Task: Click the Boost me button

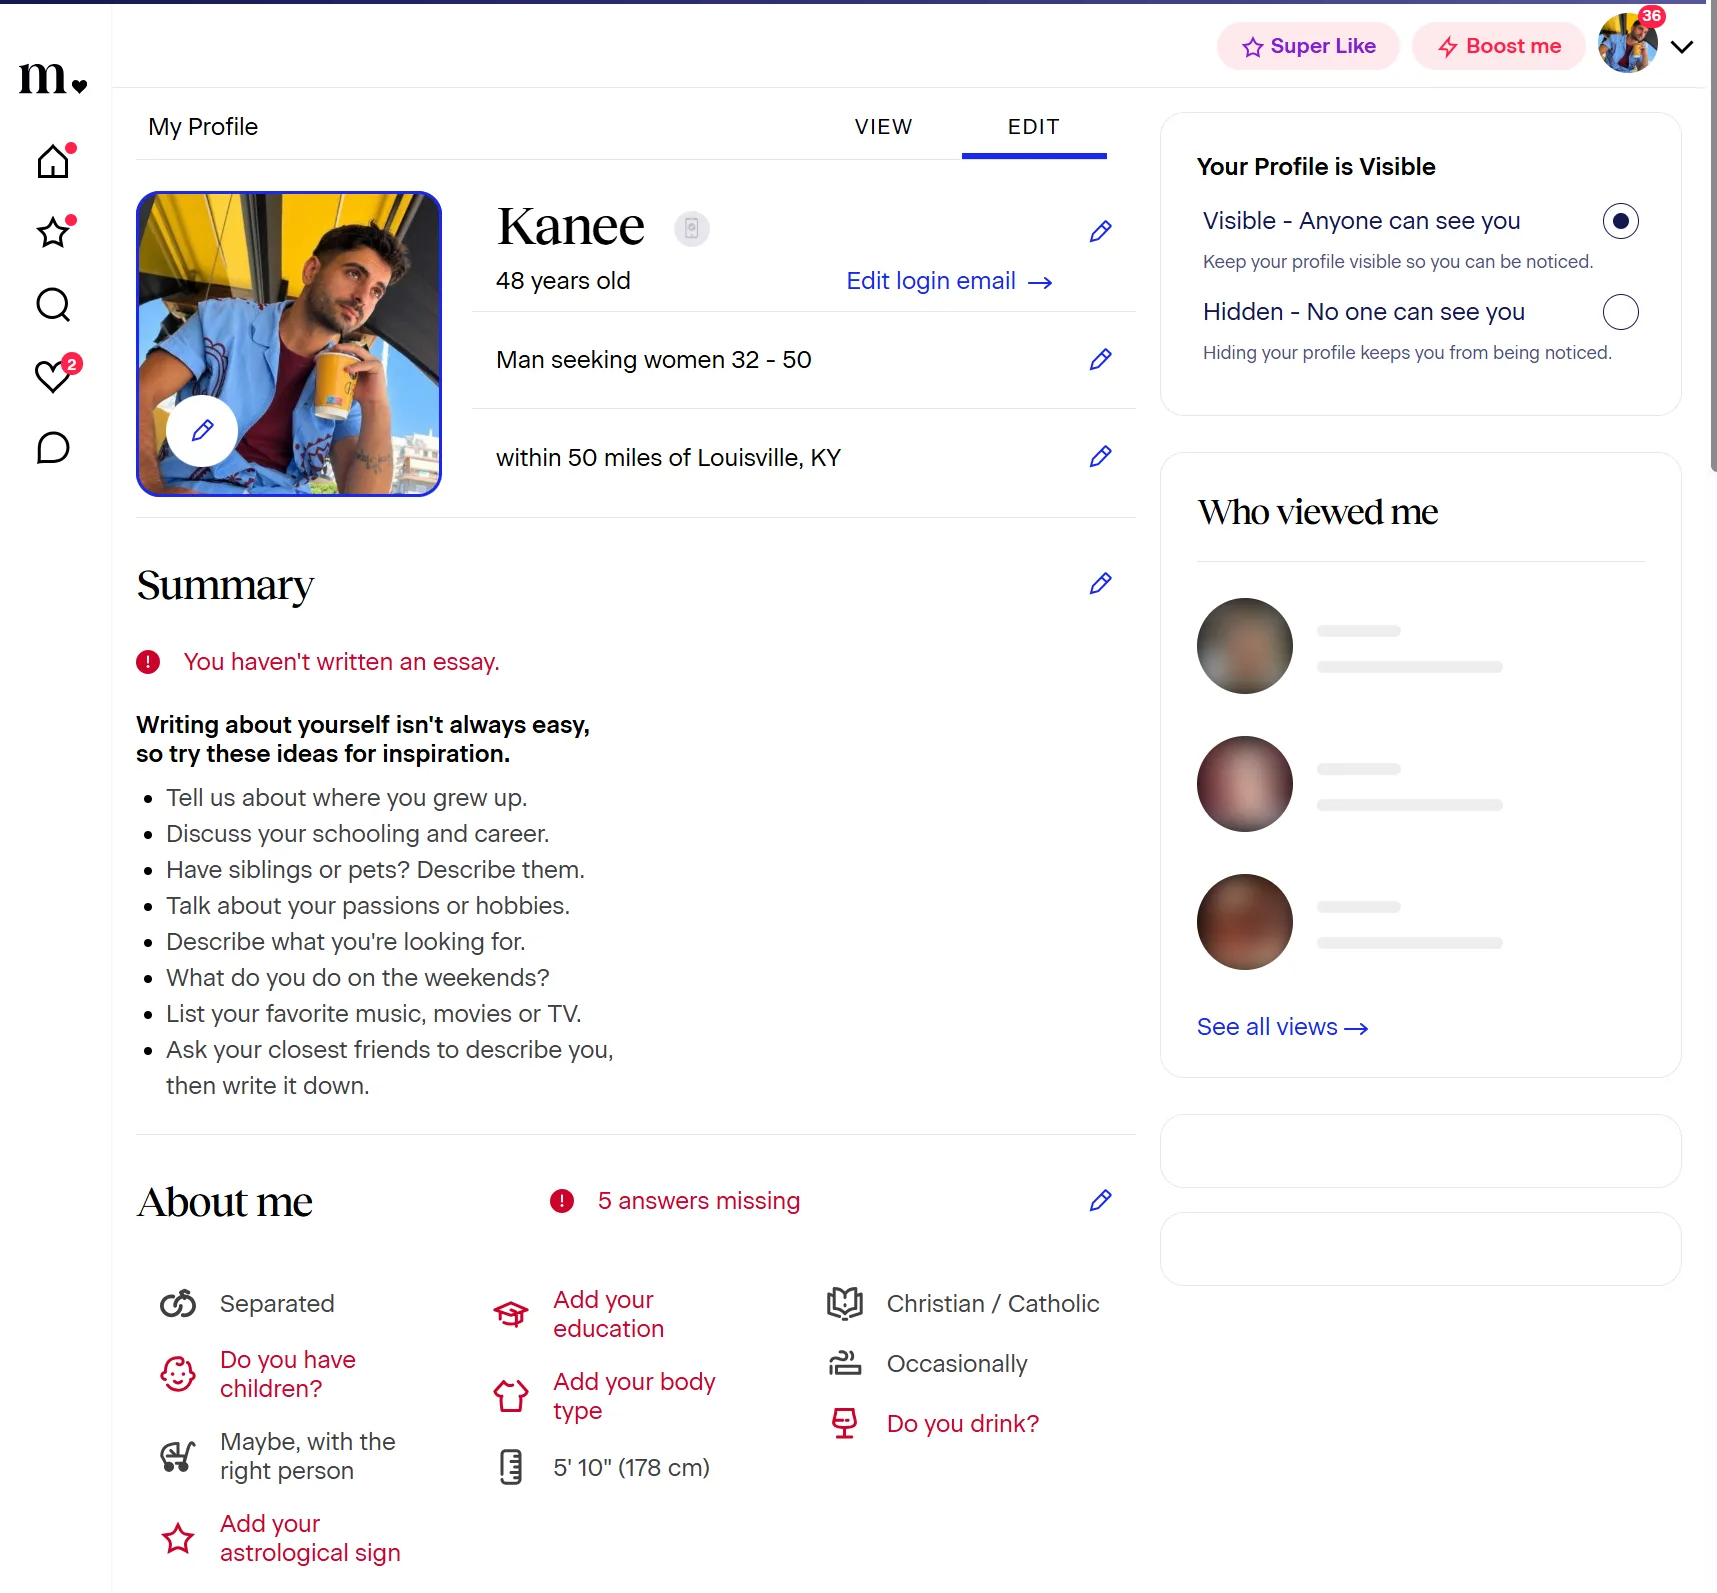Action: tap(1498, 46)
